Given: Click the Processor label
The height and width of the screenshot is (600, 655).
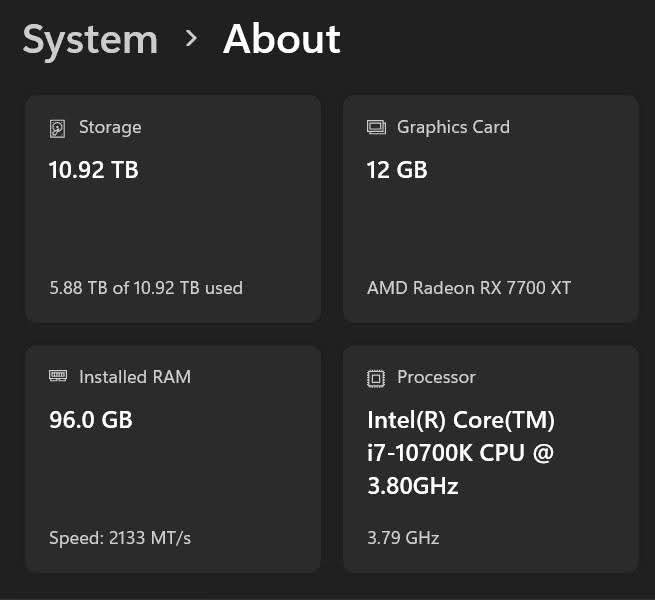Looking at the screenshot, I should 436,377.
